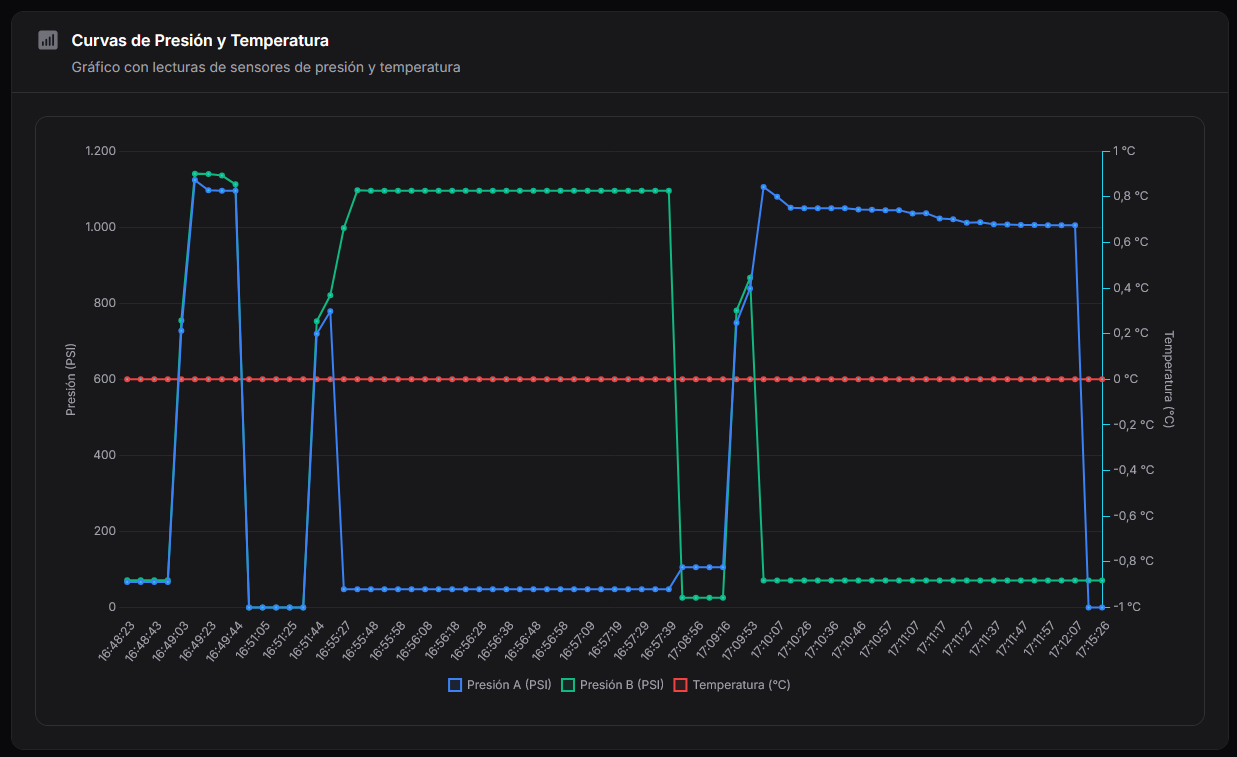This screenshot has height=757, width=1237.
Task: Click the '-1 °C' right axis tick label
Action: pos(1127,607)
